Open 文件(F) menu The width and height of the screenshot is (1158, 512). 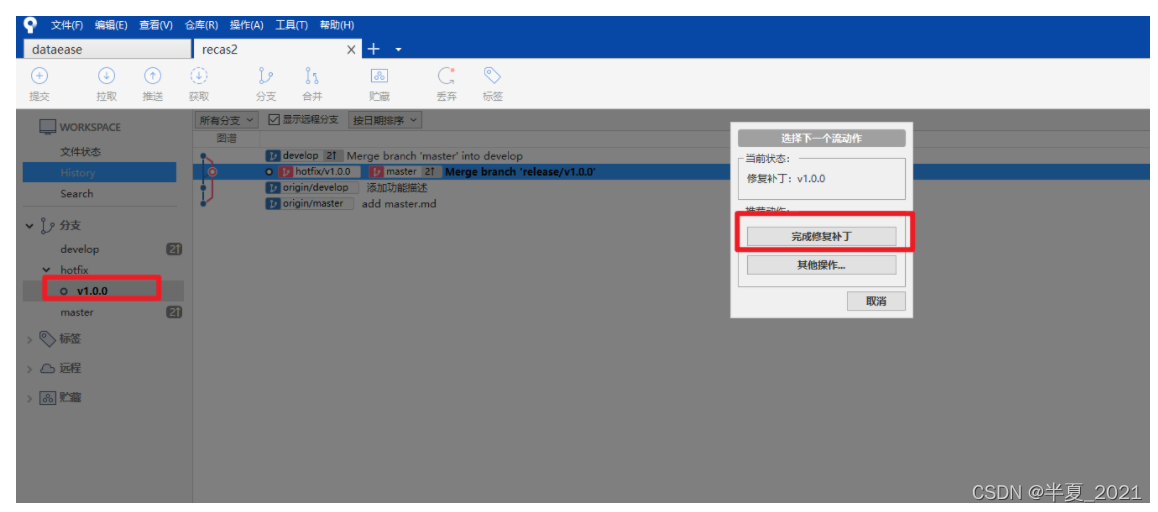pyautogui.click(x=66, y=25)
